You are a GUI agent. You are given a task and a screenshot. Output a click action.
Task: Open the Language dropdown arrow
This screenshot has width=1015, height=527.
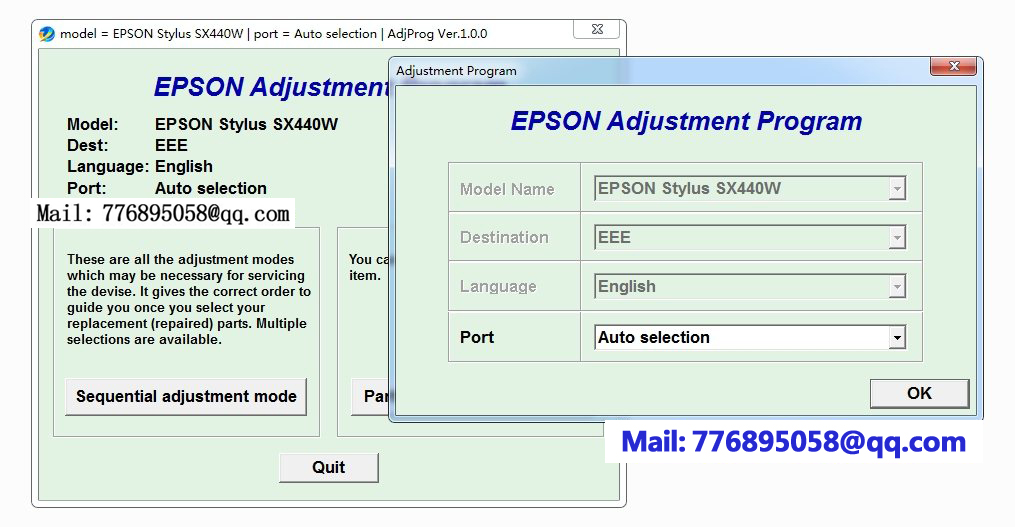897,286
